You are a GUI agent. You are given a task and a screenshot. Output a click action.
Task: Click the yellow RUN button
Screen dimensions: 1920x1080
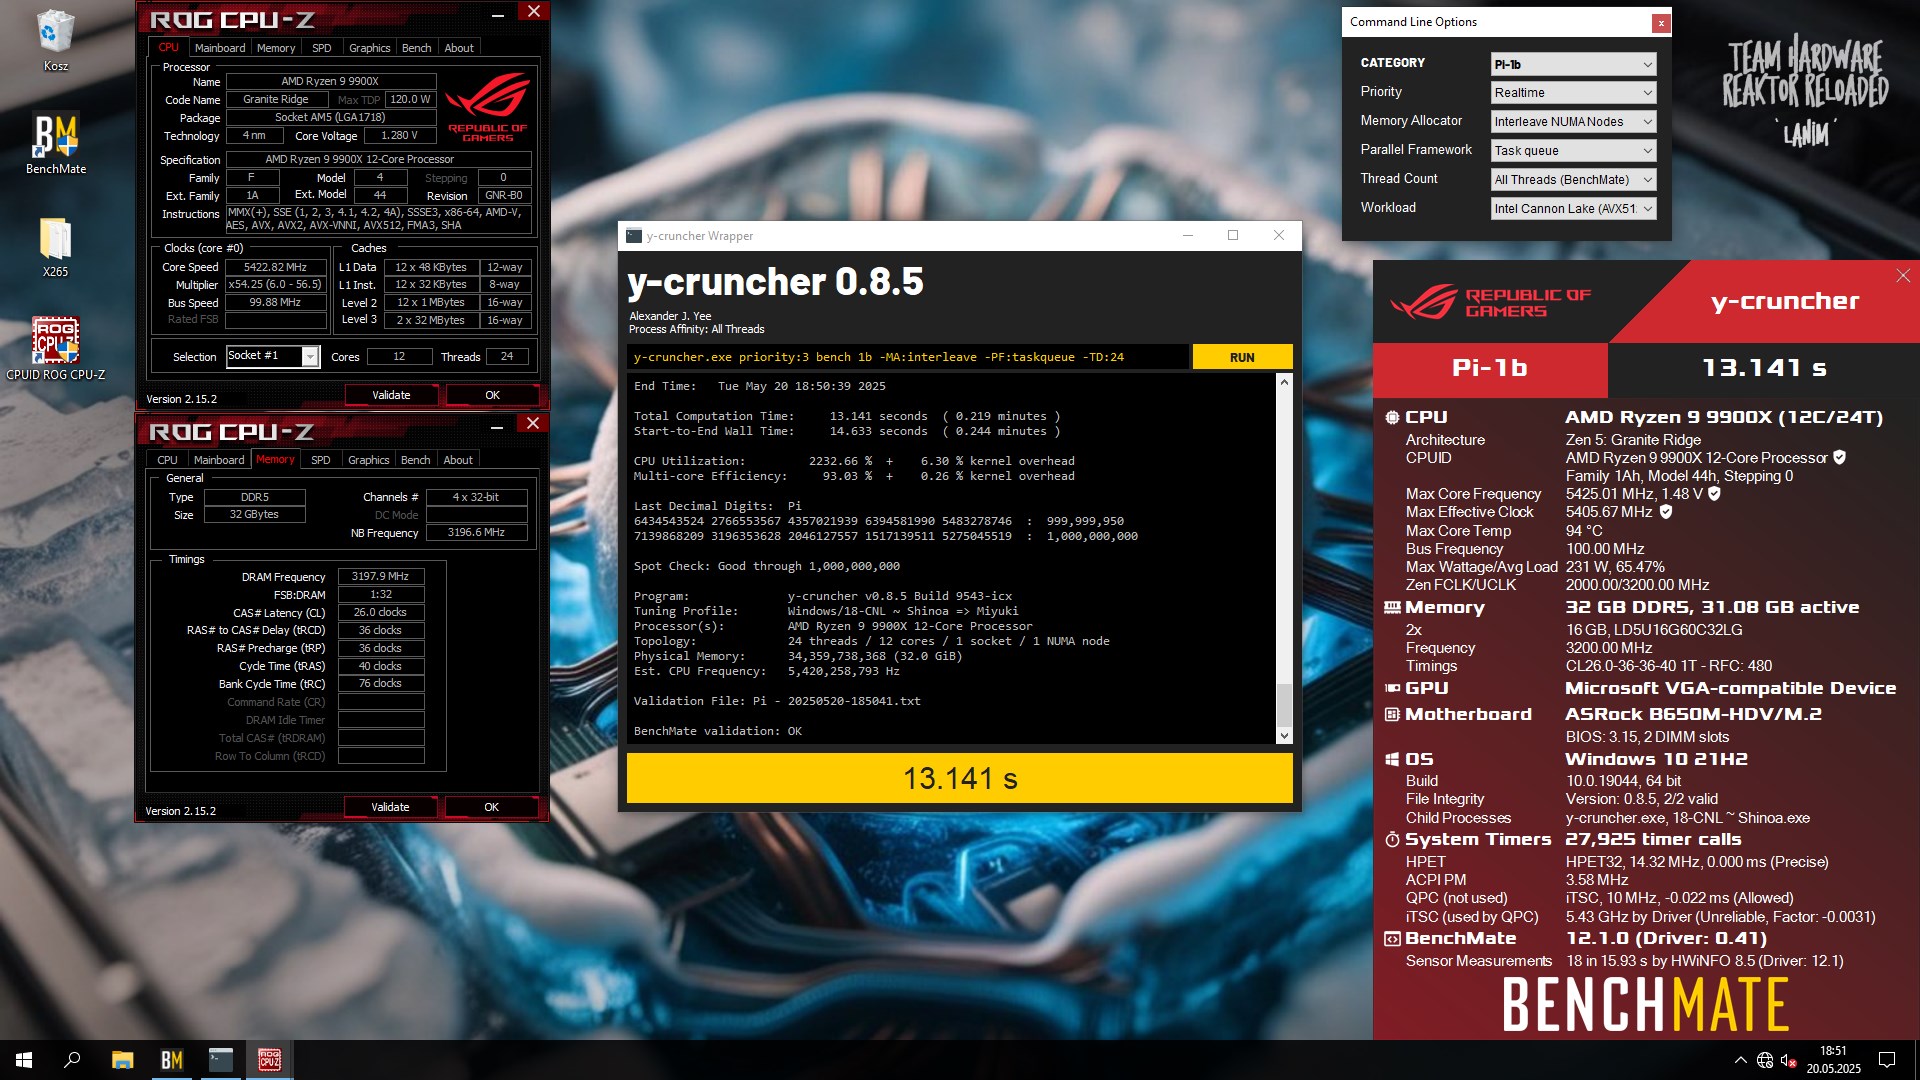1242,357
